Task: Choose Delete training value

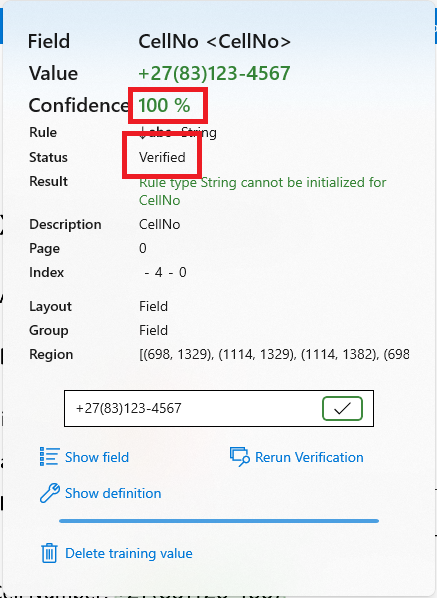Action: 129,553
